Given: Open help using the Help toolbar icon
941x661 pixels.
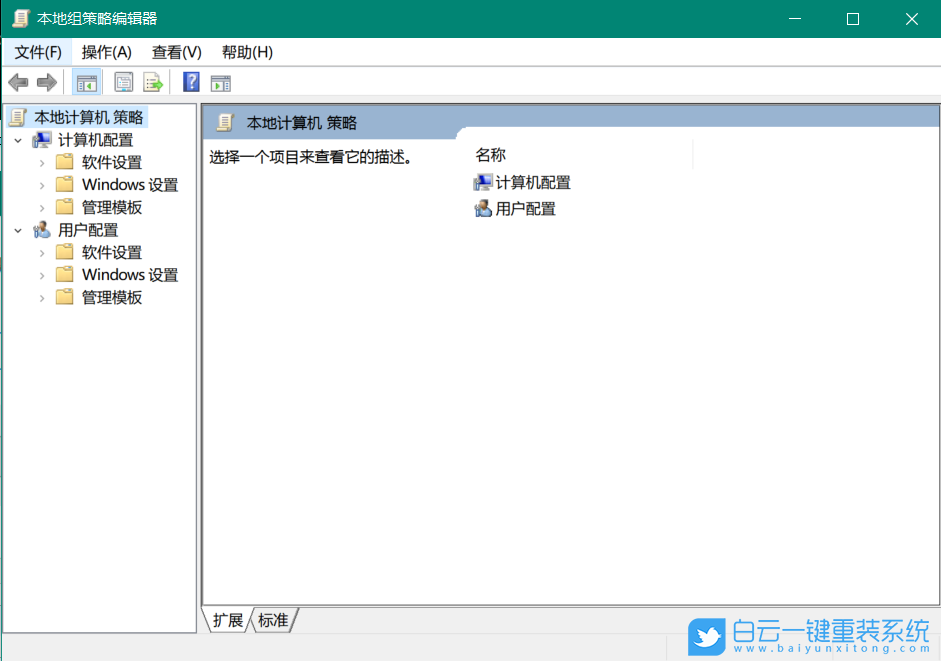Looking at the screenshot, I should tap(190, 82).
